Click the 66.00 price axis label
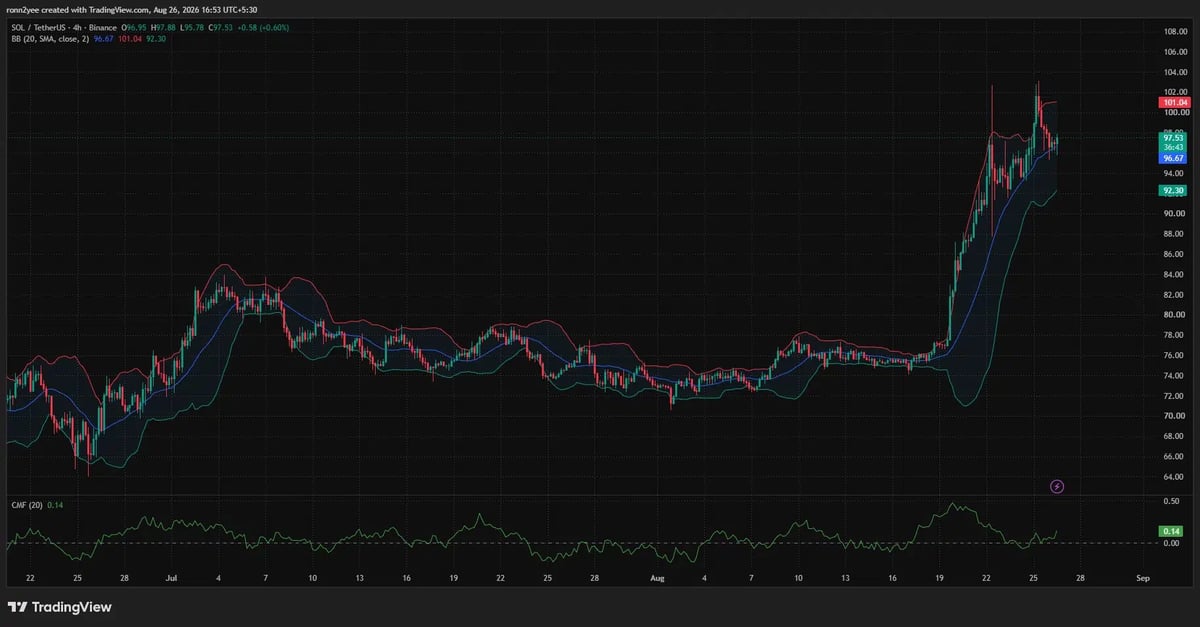This screenshot has height=627, width=1200. click(1173, 456)
